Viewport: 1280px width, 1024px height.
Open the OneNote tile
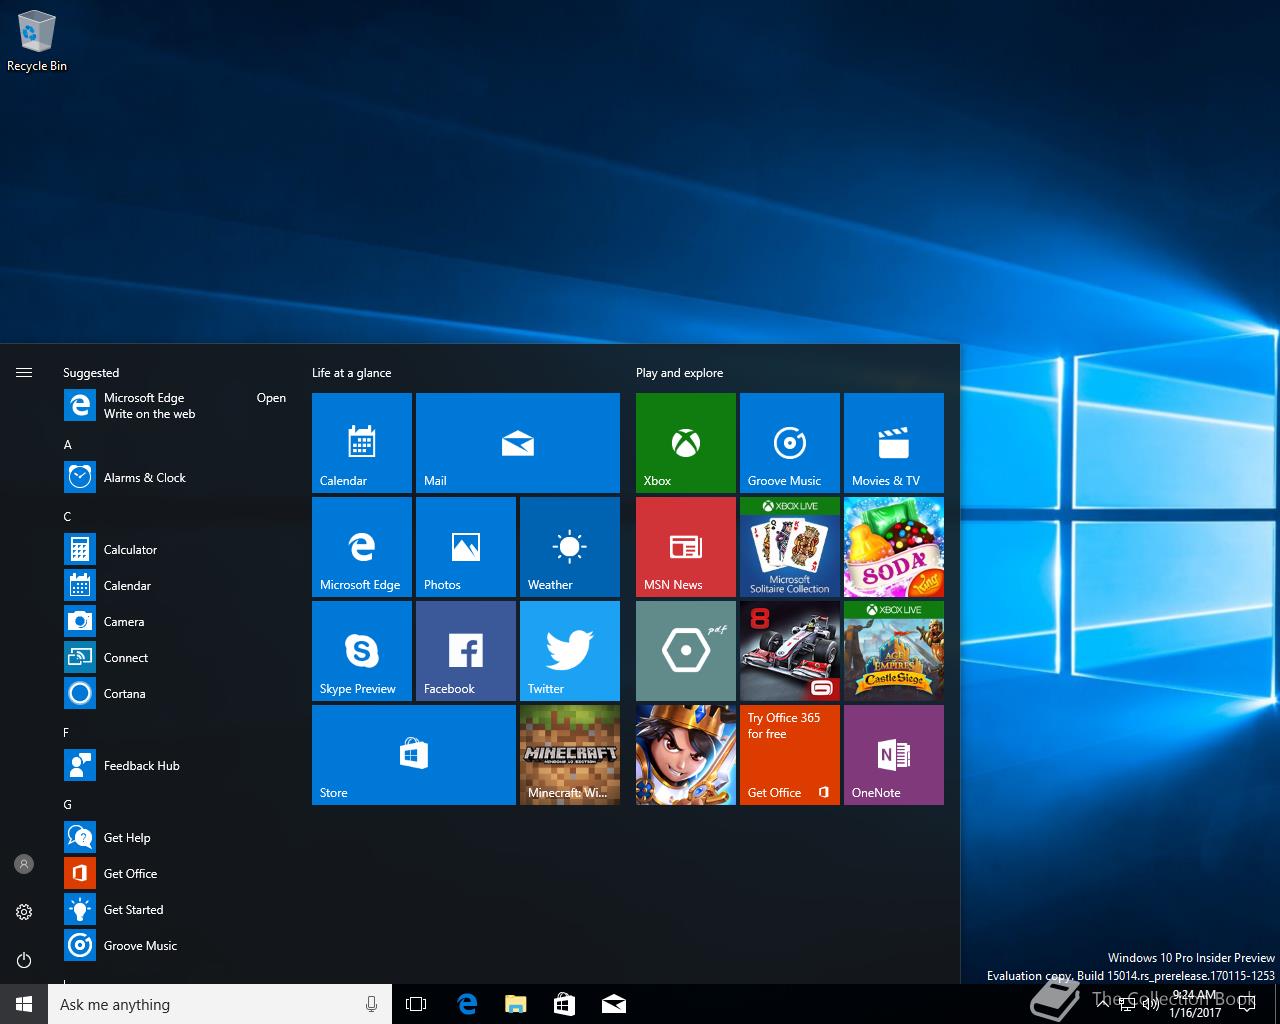click(894, 755)
